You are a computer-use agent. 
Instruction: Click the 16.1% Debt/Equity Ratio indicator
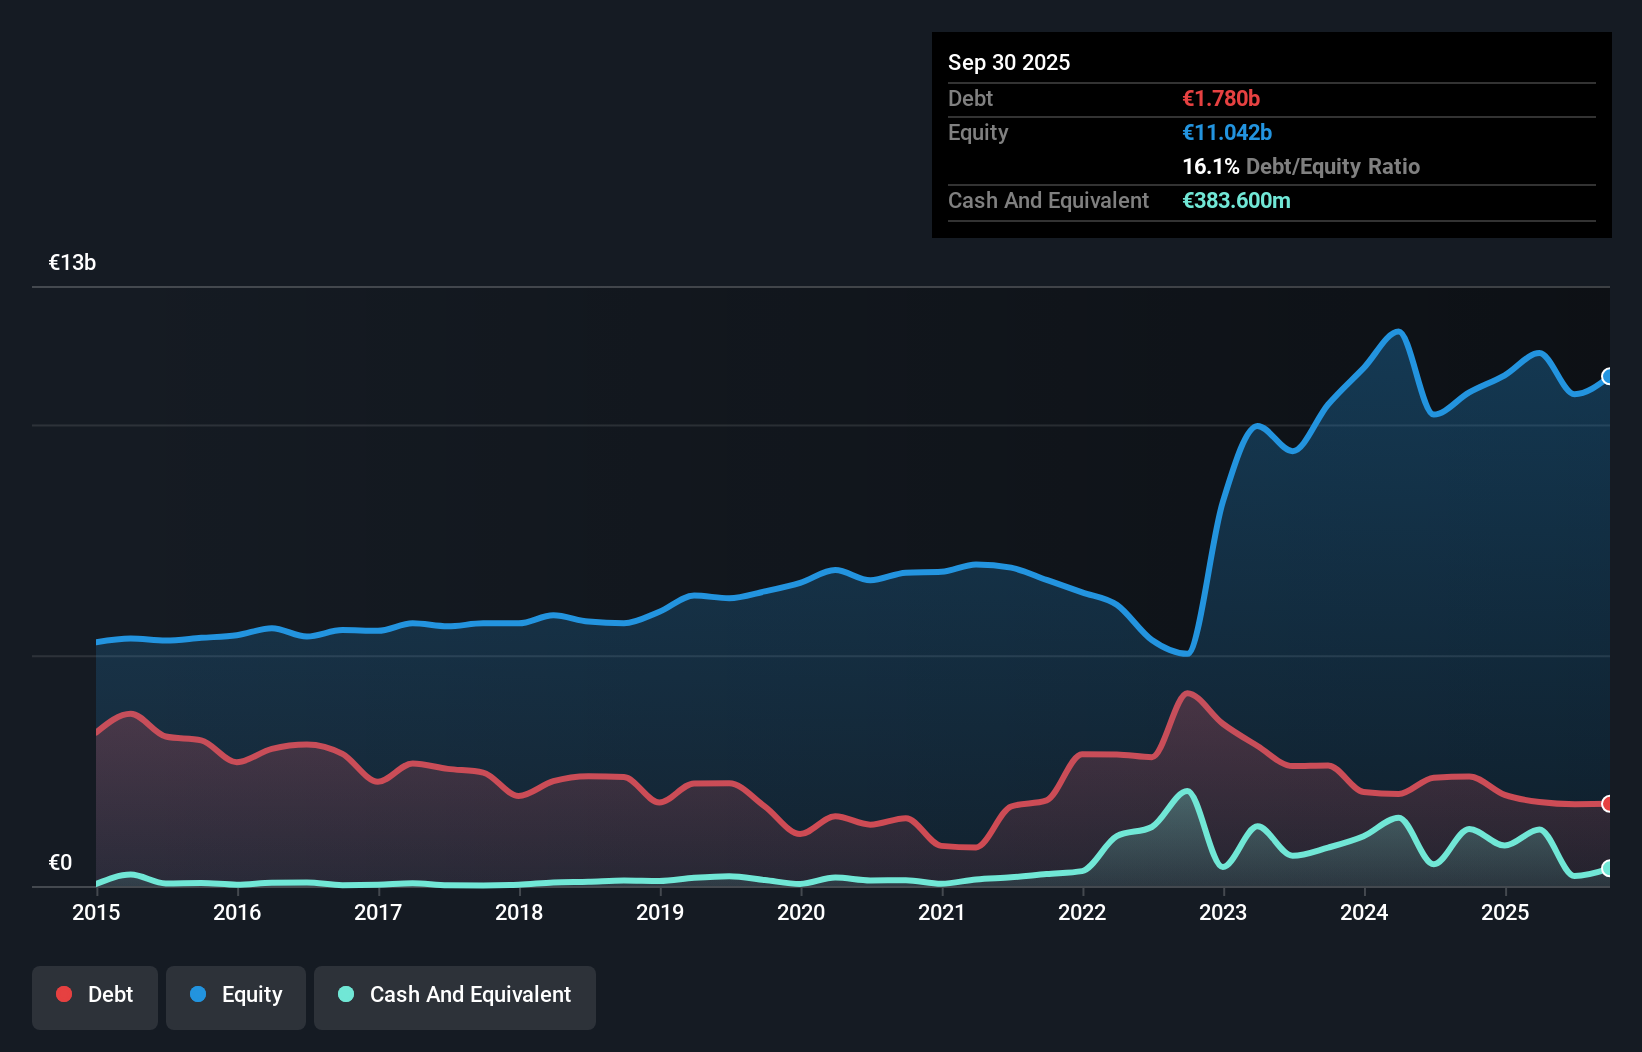coord(1301,166)
